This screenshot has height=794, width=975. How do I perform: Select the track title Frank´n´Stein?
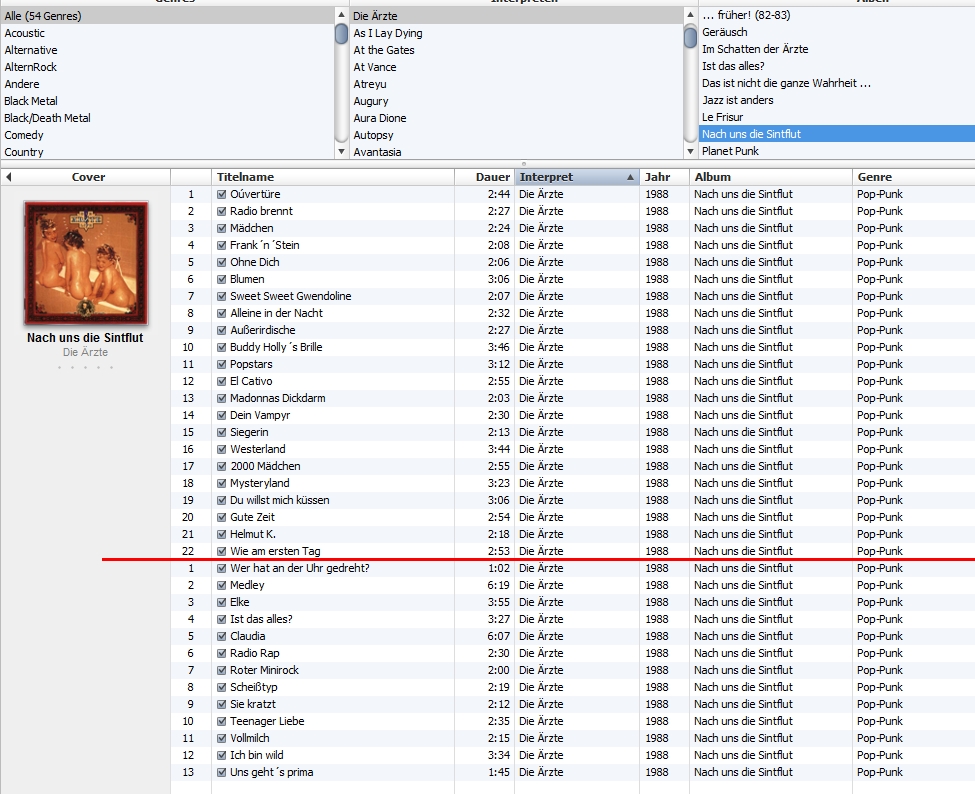265,245
